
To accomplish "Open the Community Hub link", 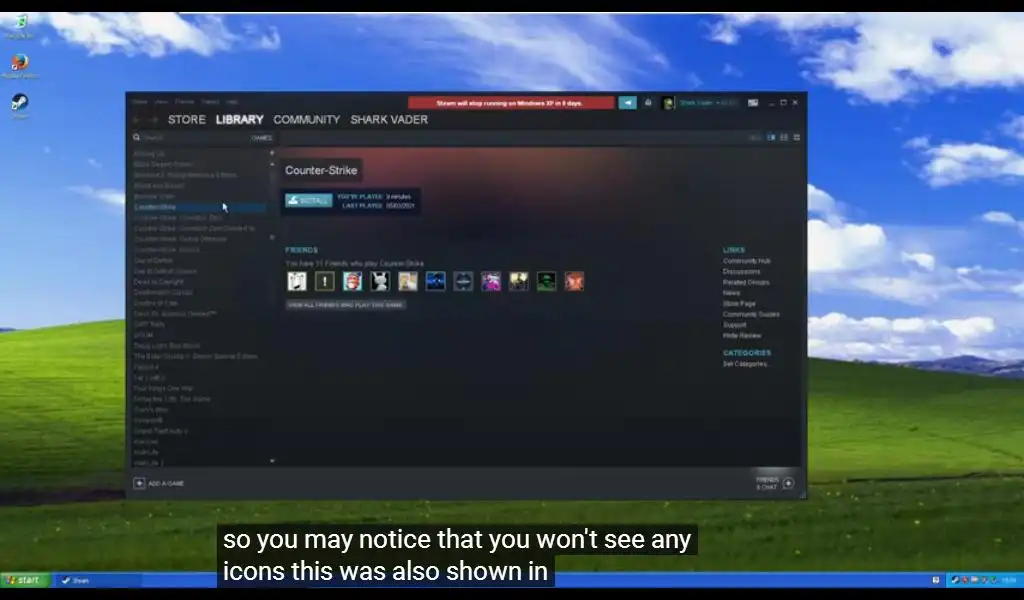I will [746, 261].
